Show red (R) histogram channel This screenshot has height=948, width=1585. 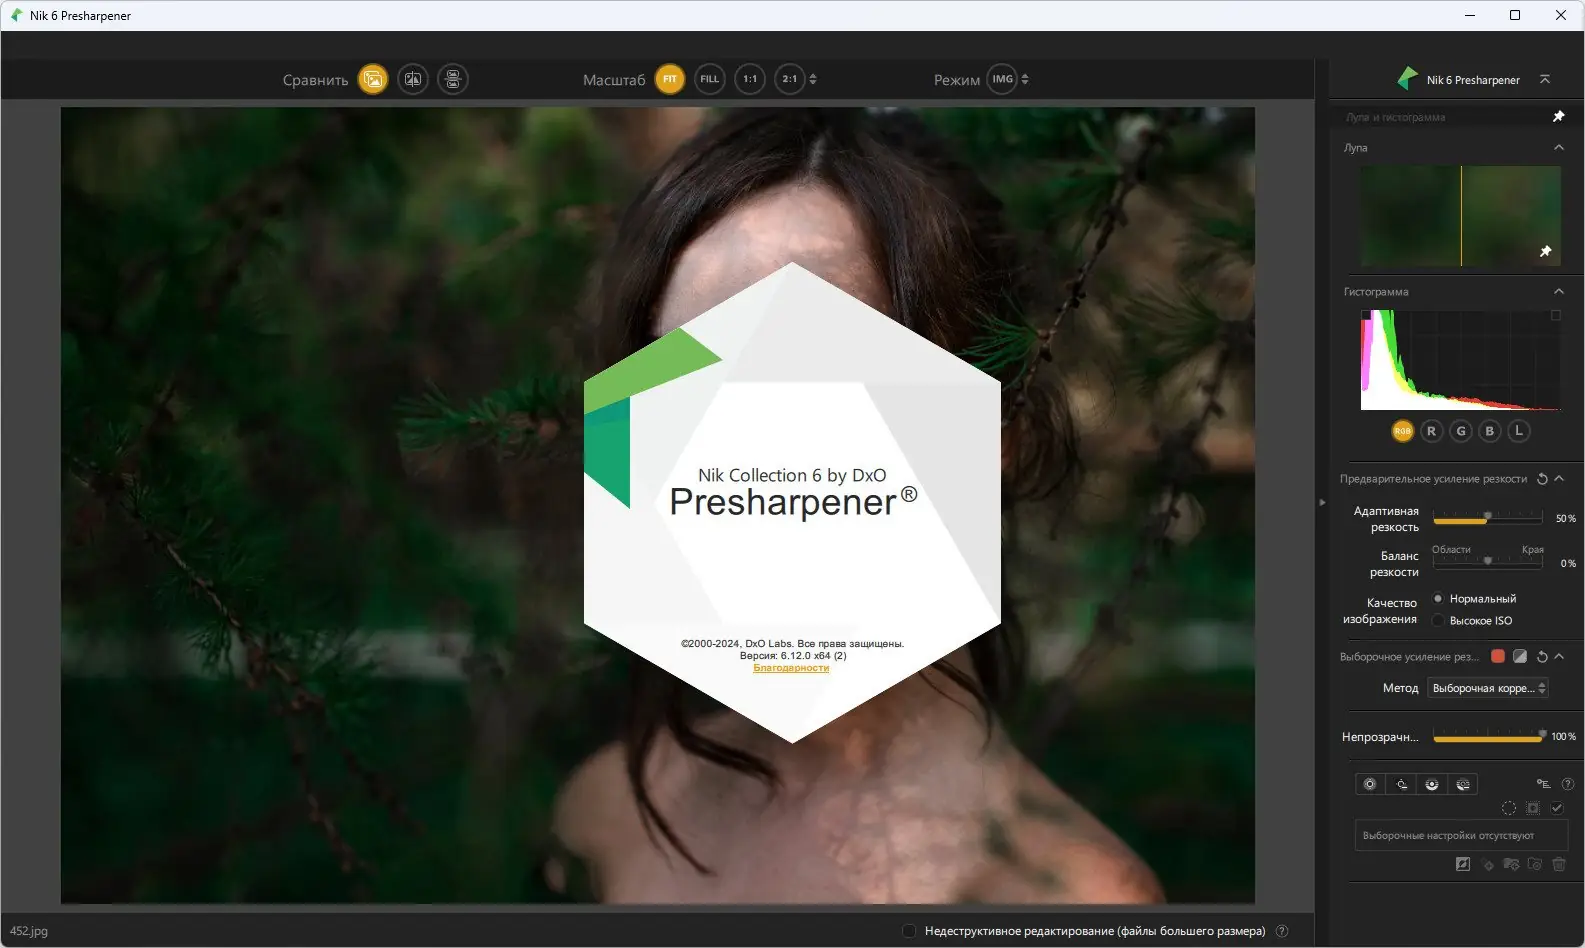1431,431
